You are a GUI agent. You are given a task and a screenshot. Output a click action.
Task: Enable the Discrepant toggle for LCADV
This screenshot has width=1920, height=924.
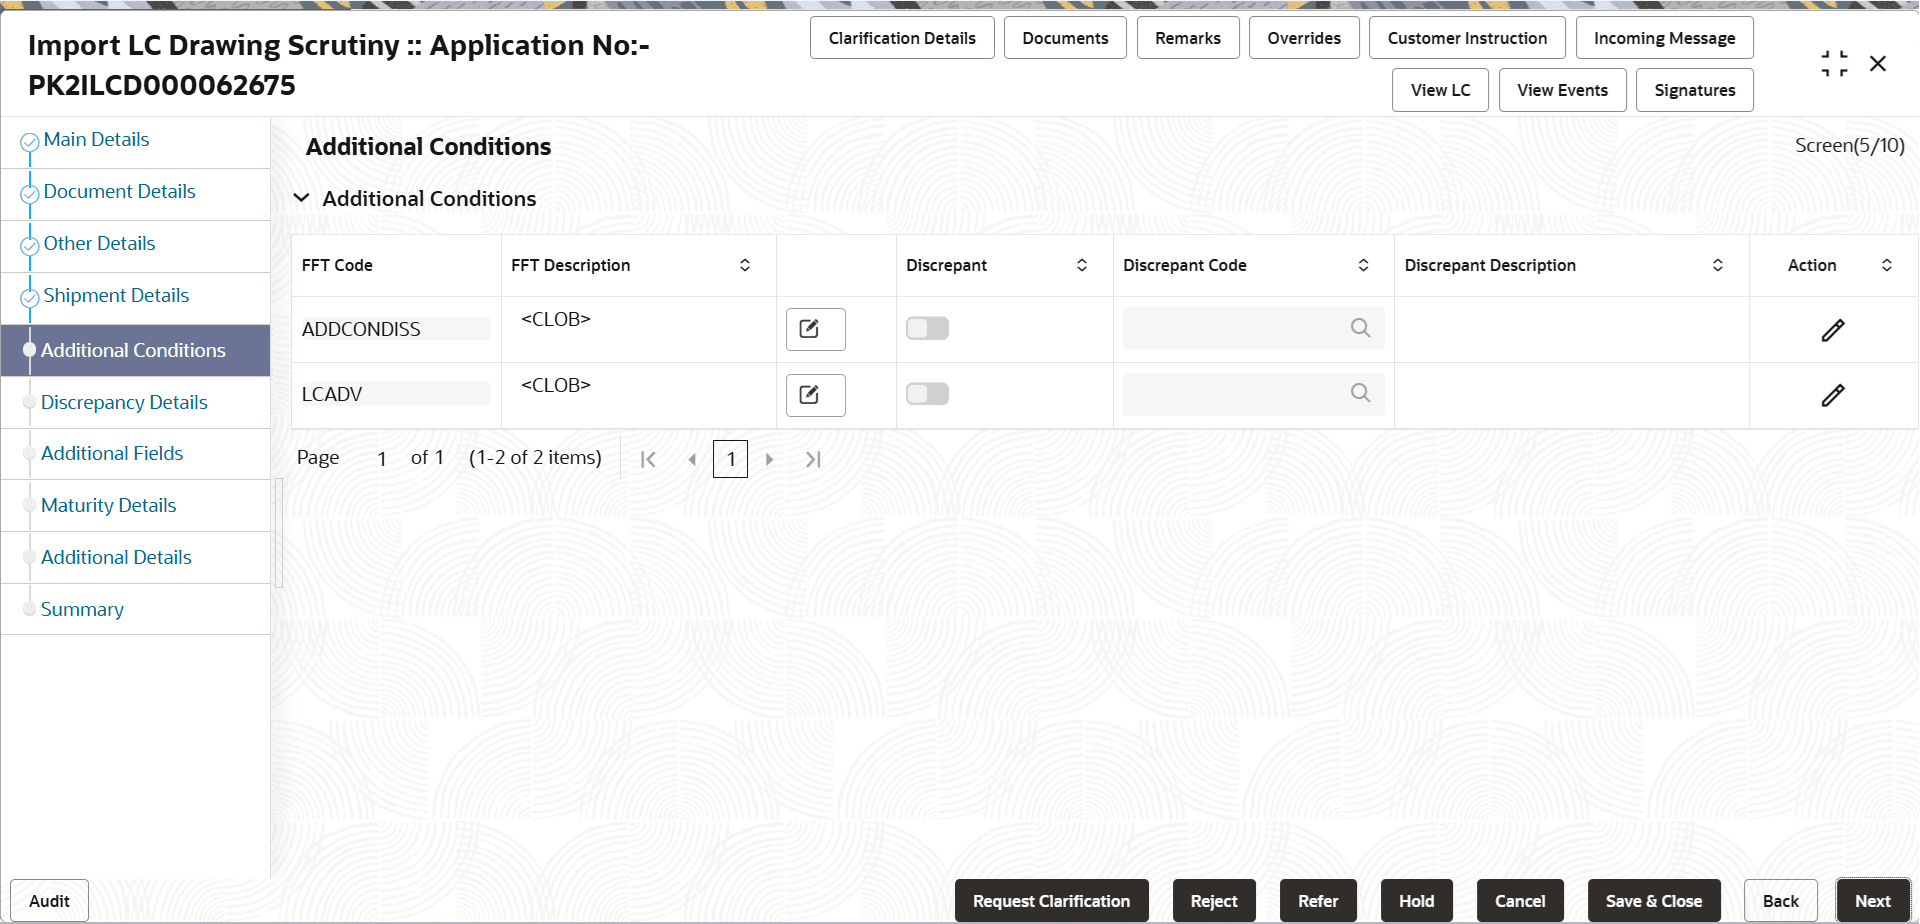click(x=926, y=393)
